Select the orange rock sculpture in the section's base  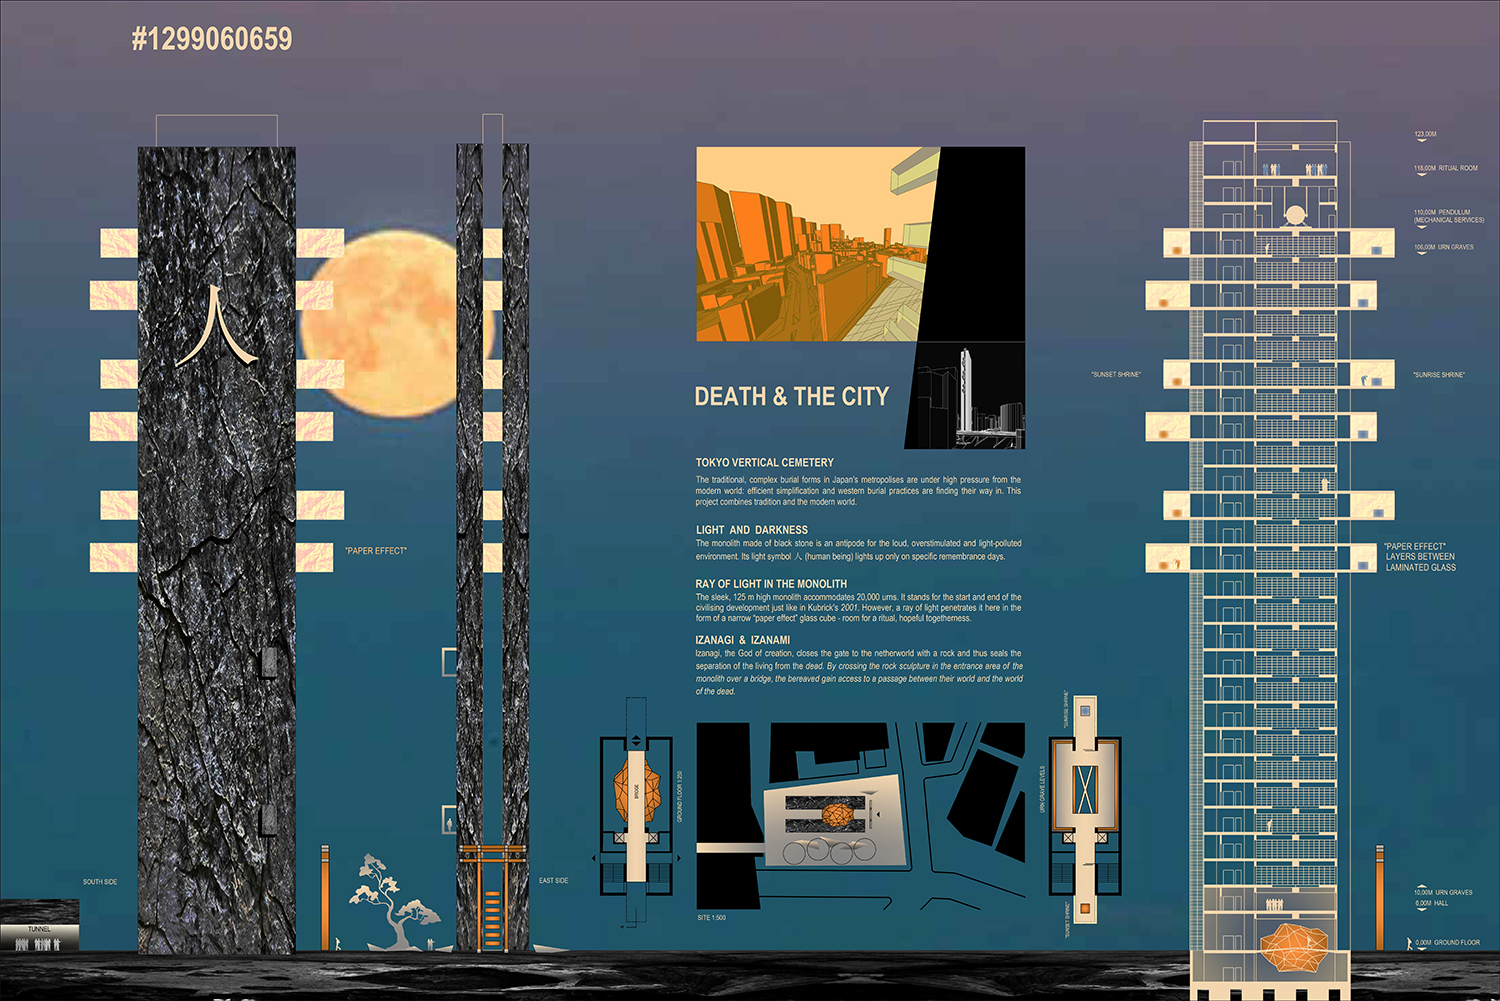[x=1295, y=946]
